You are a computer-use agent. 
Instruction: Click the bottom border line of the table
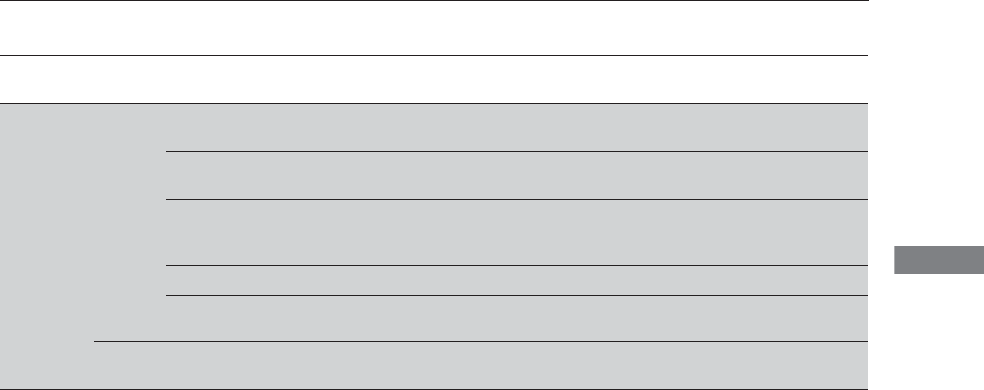434,389
